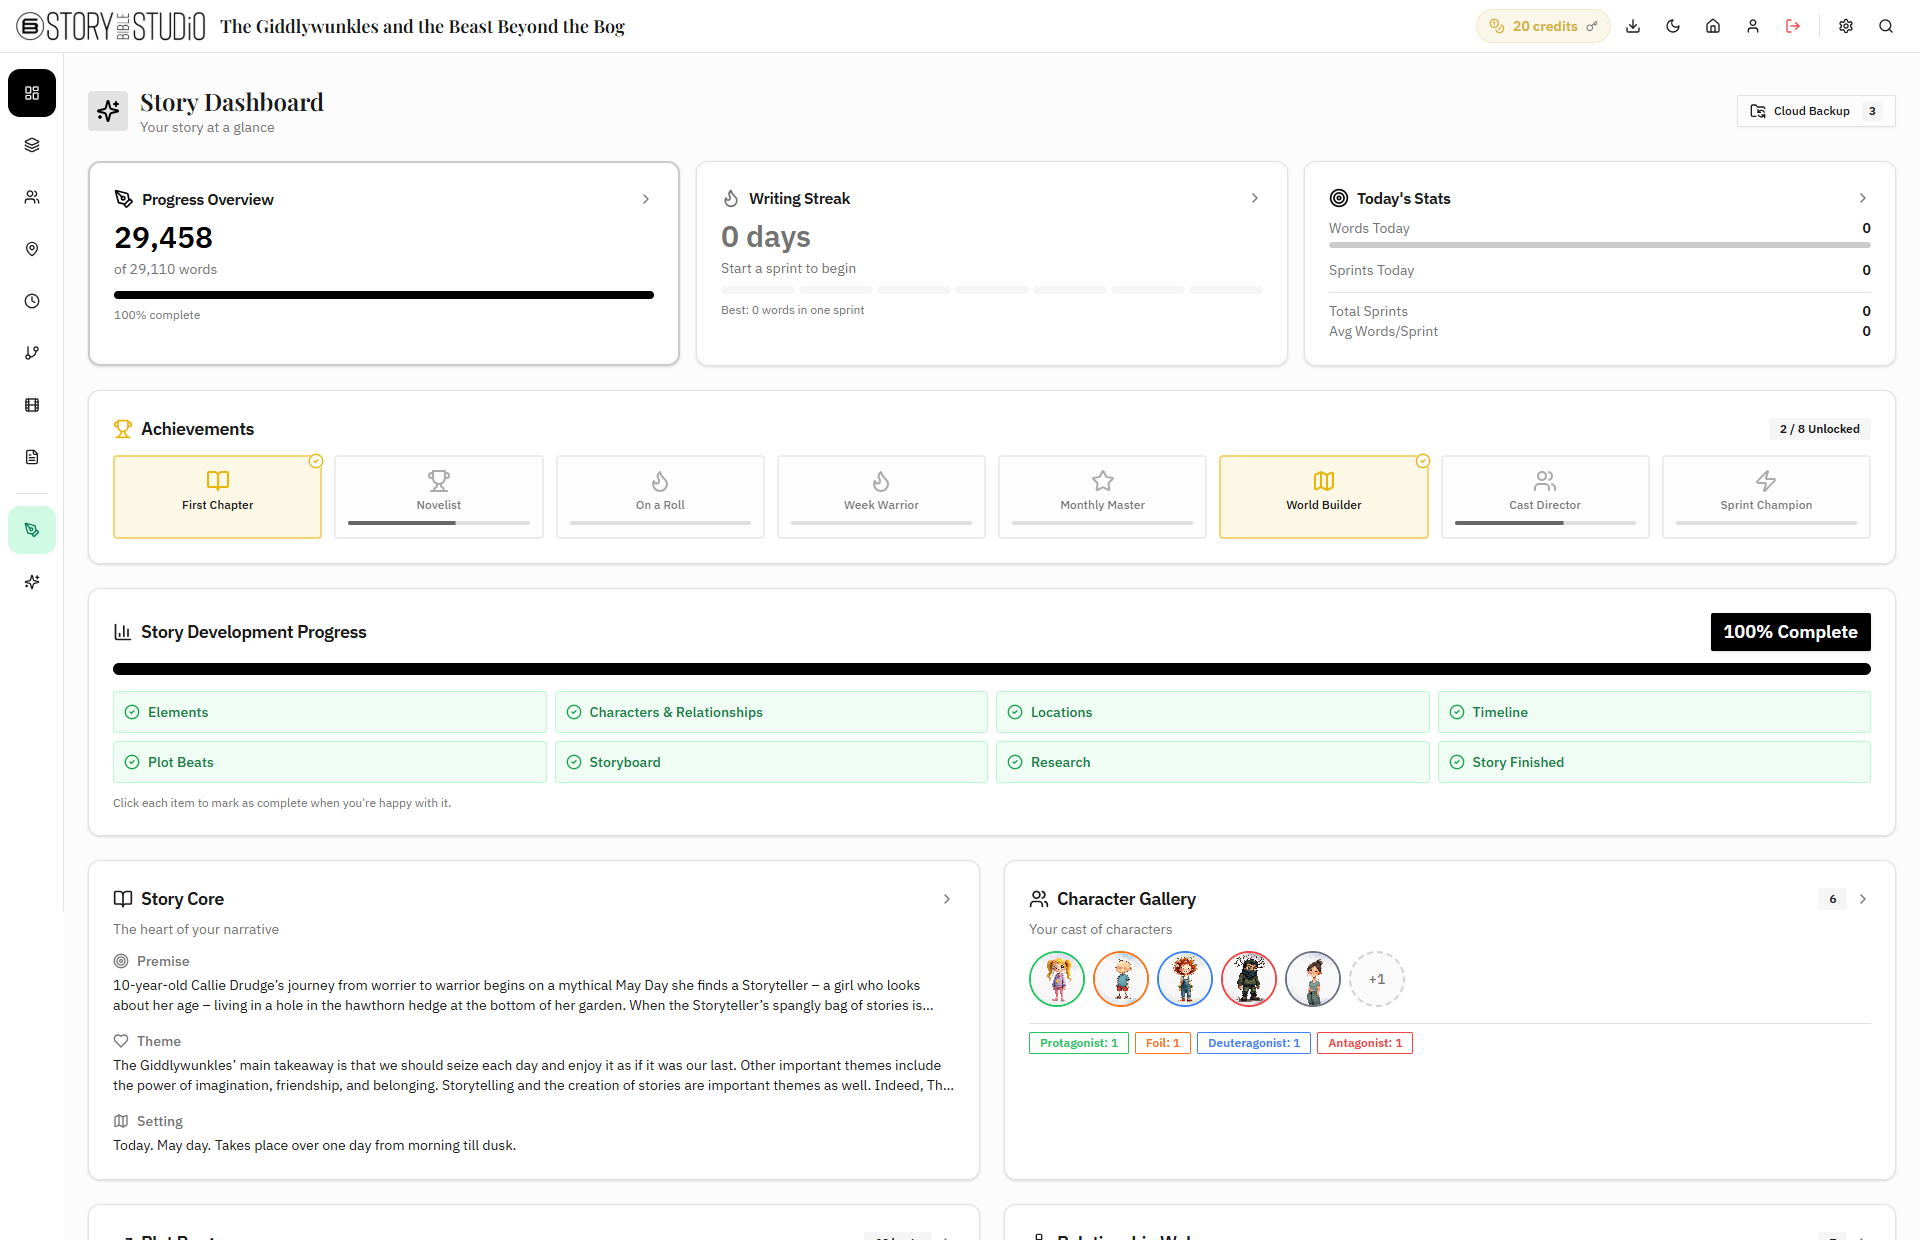
Task: Click the Deuteragonist: 1 tag
Action: tap(1254, 1043)
